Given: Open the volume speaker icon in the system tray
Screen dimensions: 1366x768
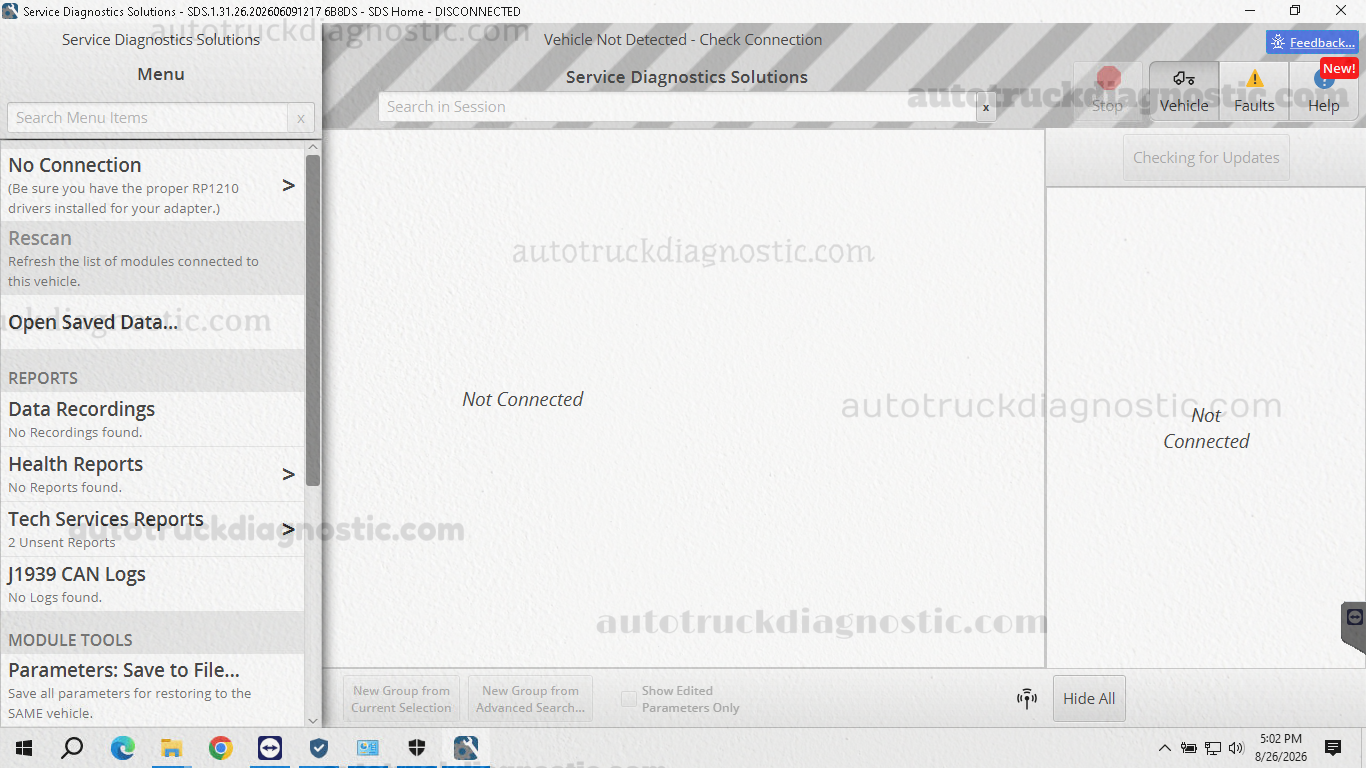Looking at the screenshot, I should click(1236, 748).
